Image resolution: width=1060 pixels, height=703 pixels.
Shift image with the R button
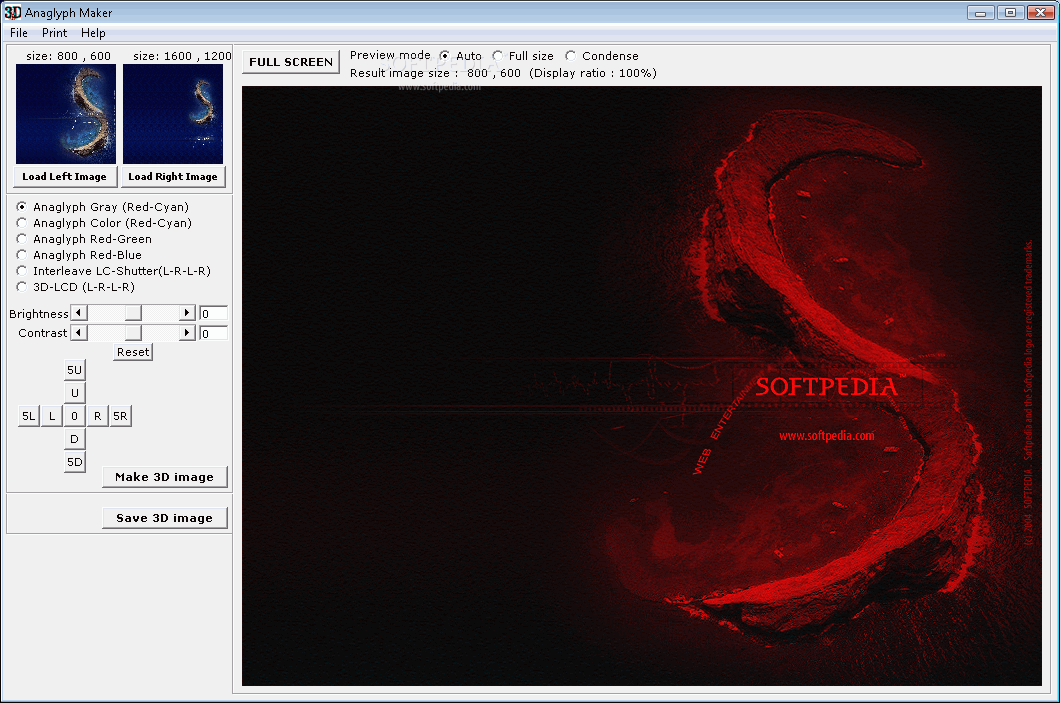[97, 416]
